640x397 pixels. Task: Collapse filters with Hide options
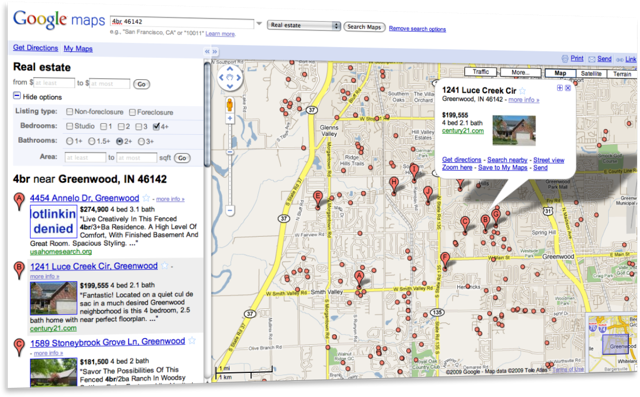(38, 97)
